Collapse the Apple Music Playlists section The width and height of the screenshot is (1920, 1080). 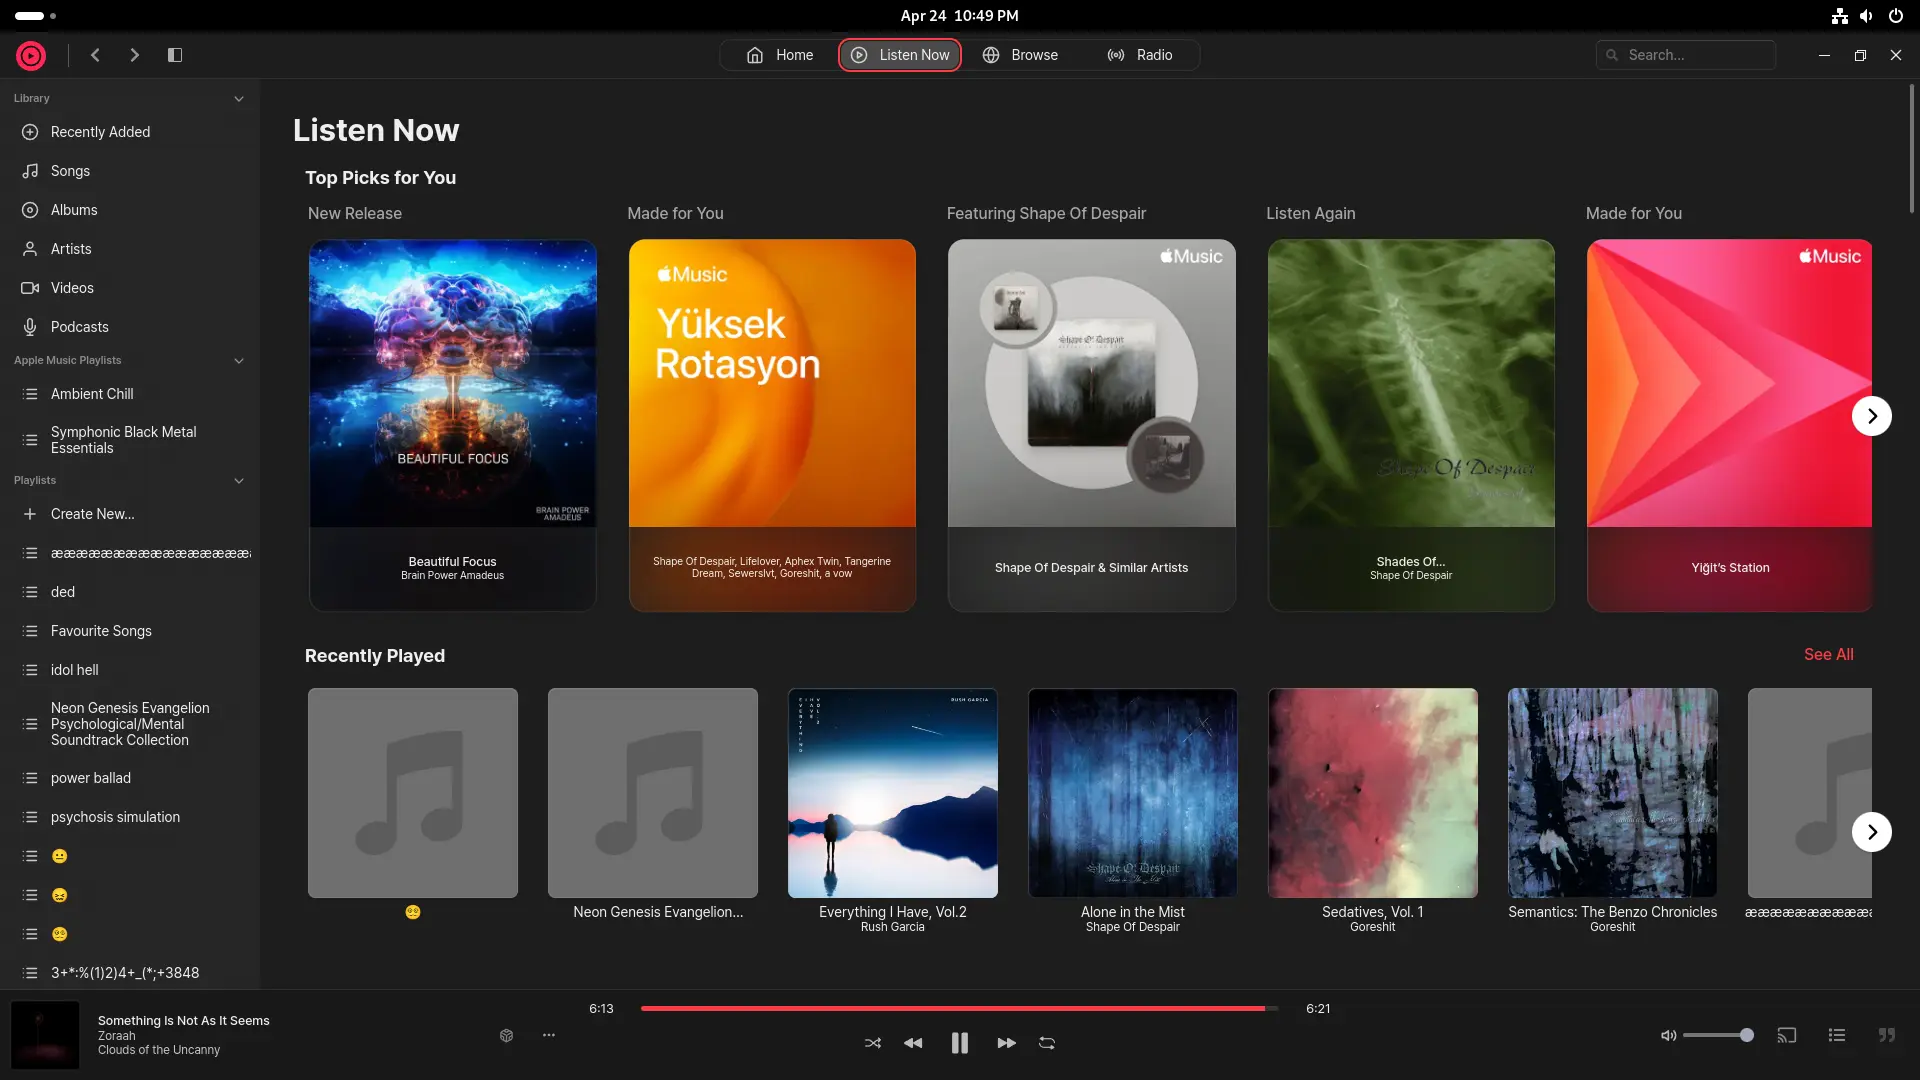tap(239, 360)
